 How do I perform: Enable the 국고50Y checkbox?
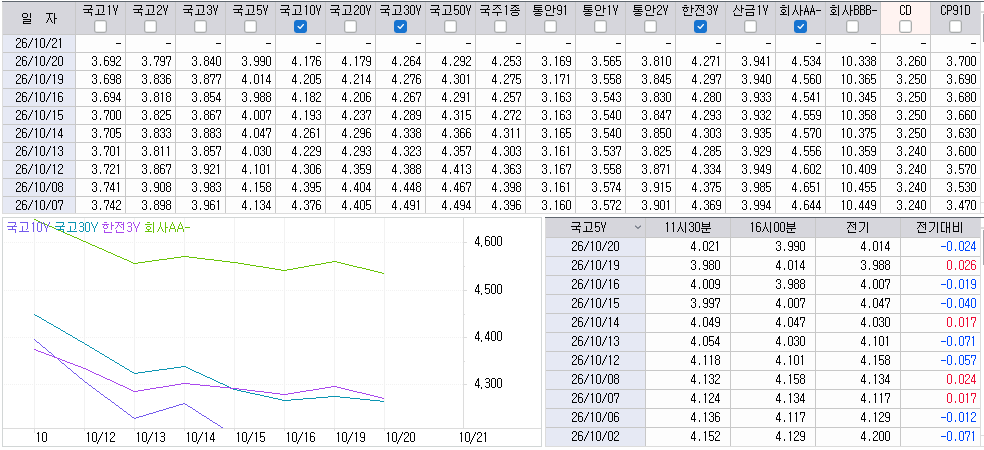point(451,26)
